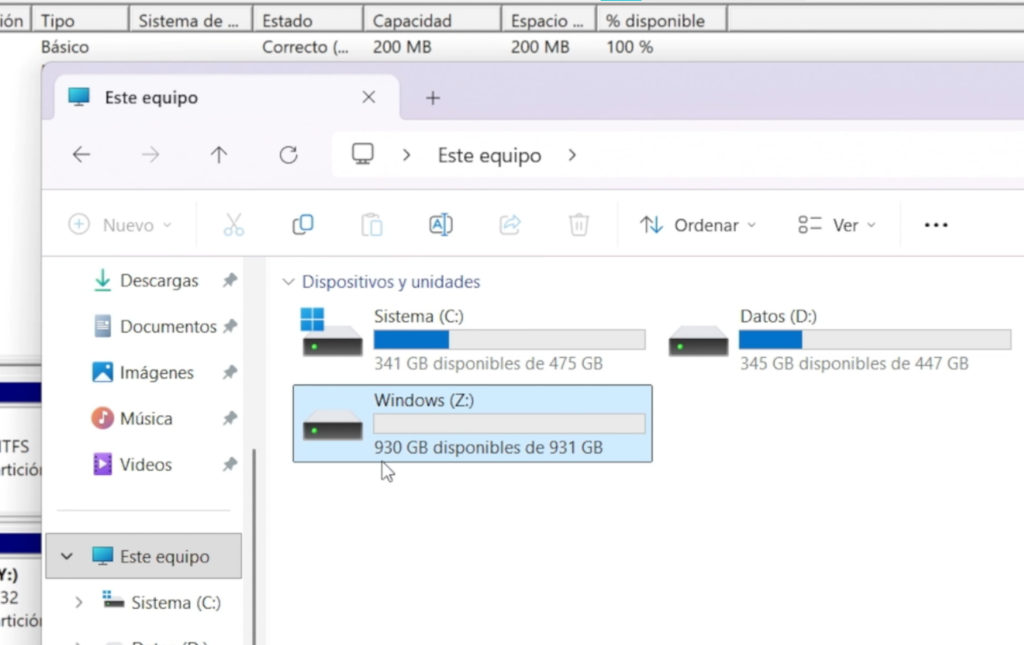
Task: Collapse the Dispositivos y unidades section
Action: tap(289, 281)
